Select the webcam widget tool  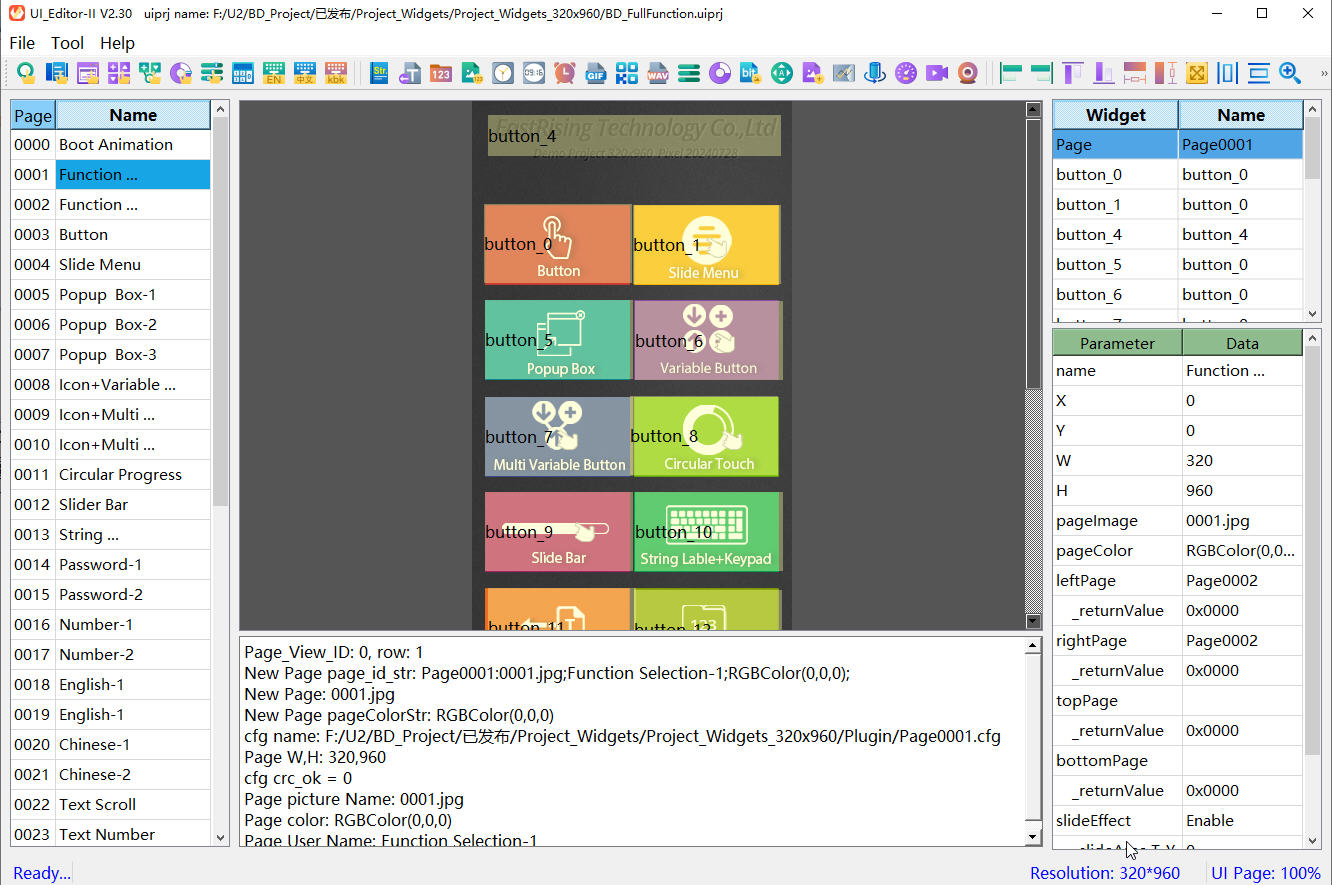[x=968, y=73]
